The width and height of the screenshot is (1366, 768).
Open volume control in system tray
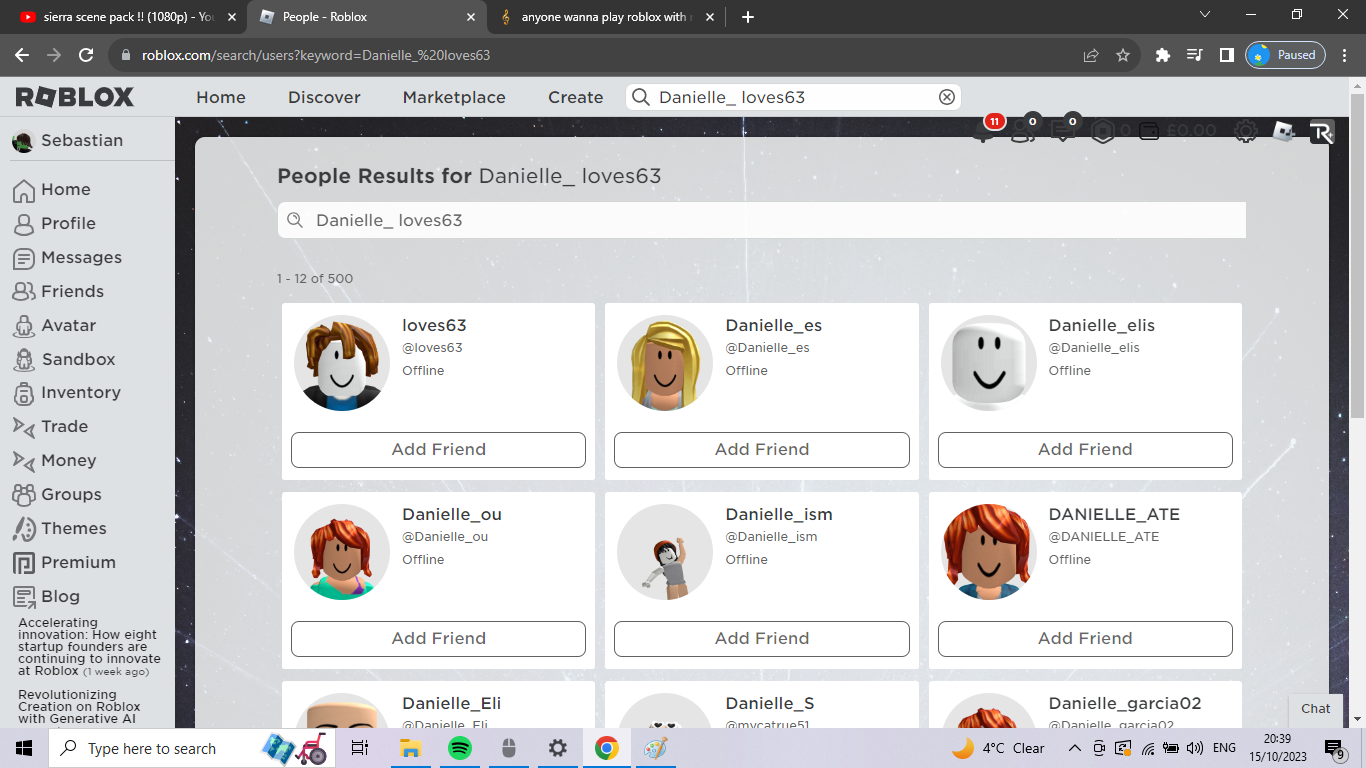click(x=1195, y=748)
